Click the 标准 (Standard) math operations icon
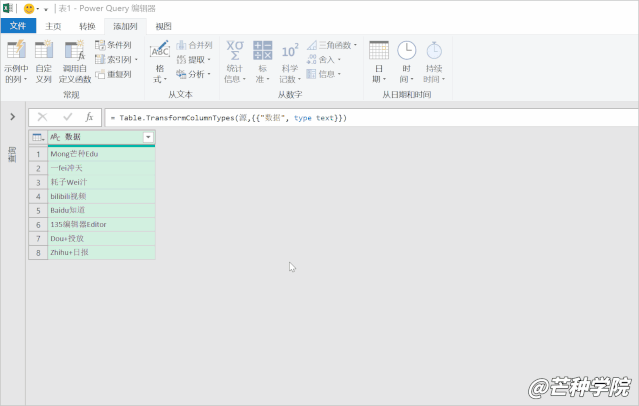 pyautogui.click(x=263, y=52)
